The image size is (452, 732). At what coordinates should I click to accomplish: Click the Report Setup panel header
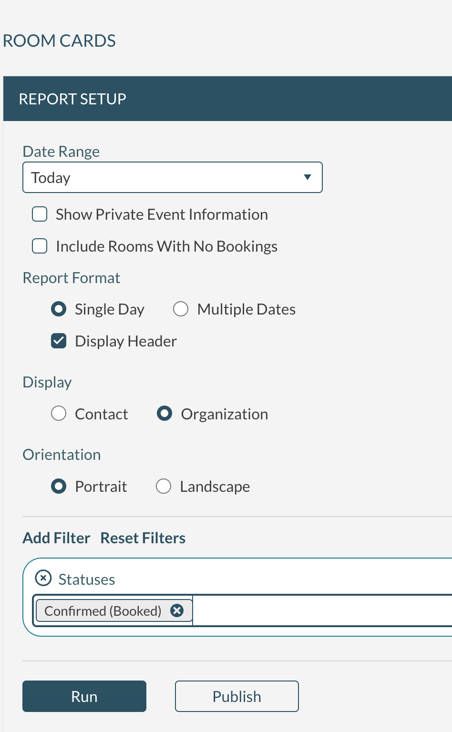227,99
